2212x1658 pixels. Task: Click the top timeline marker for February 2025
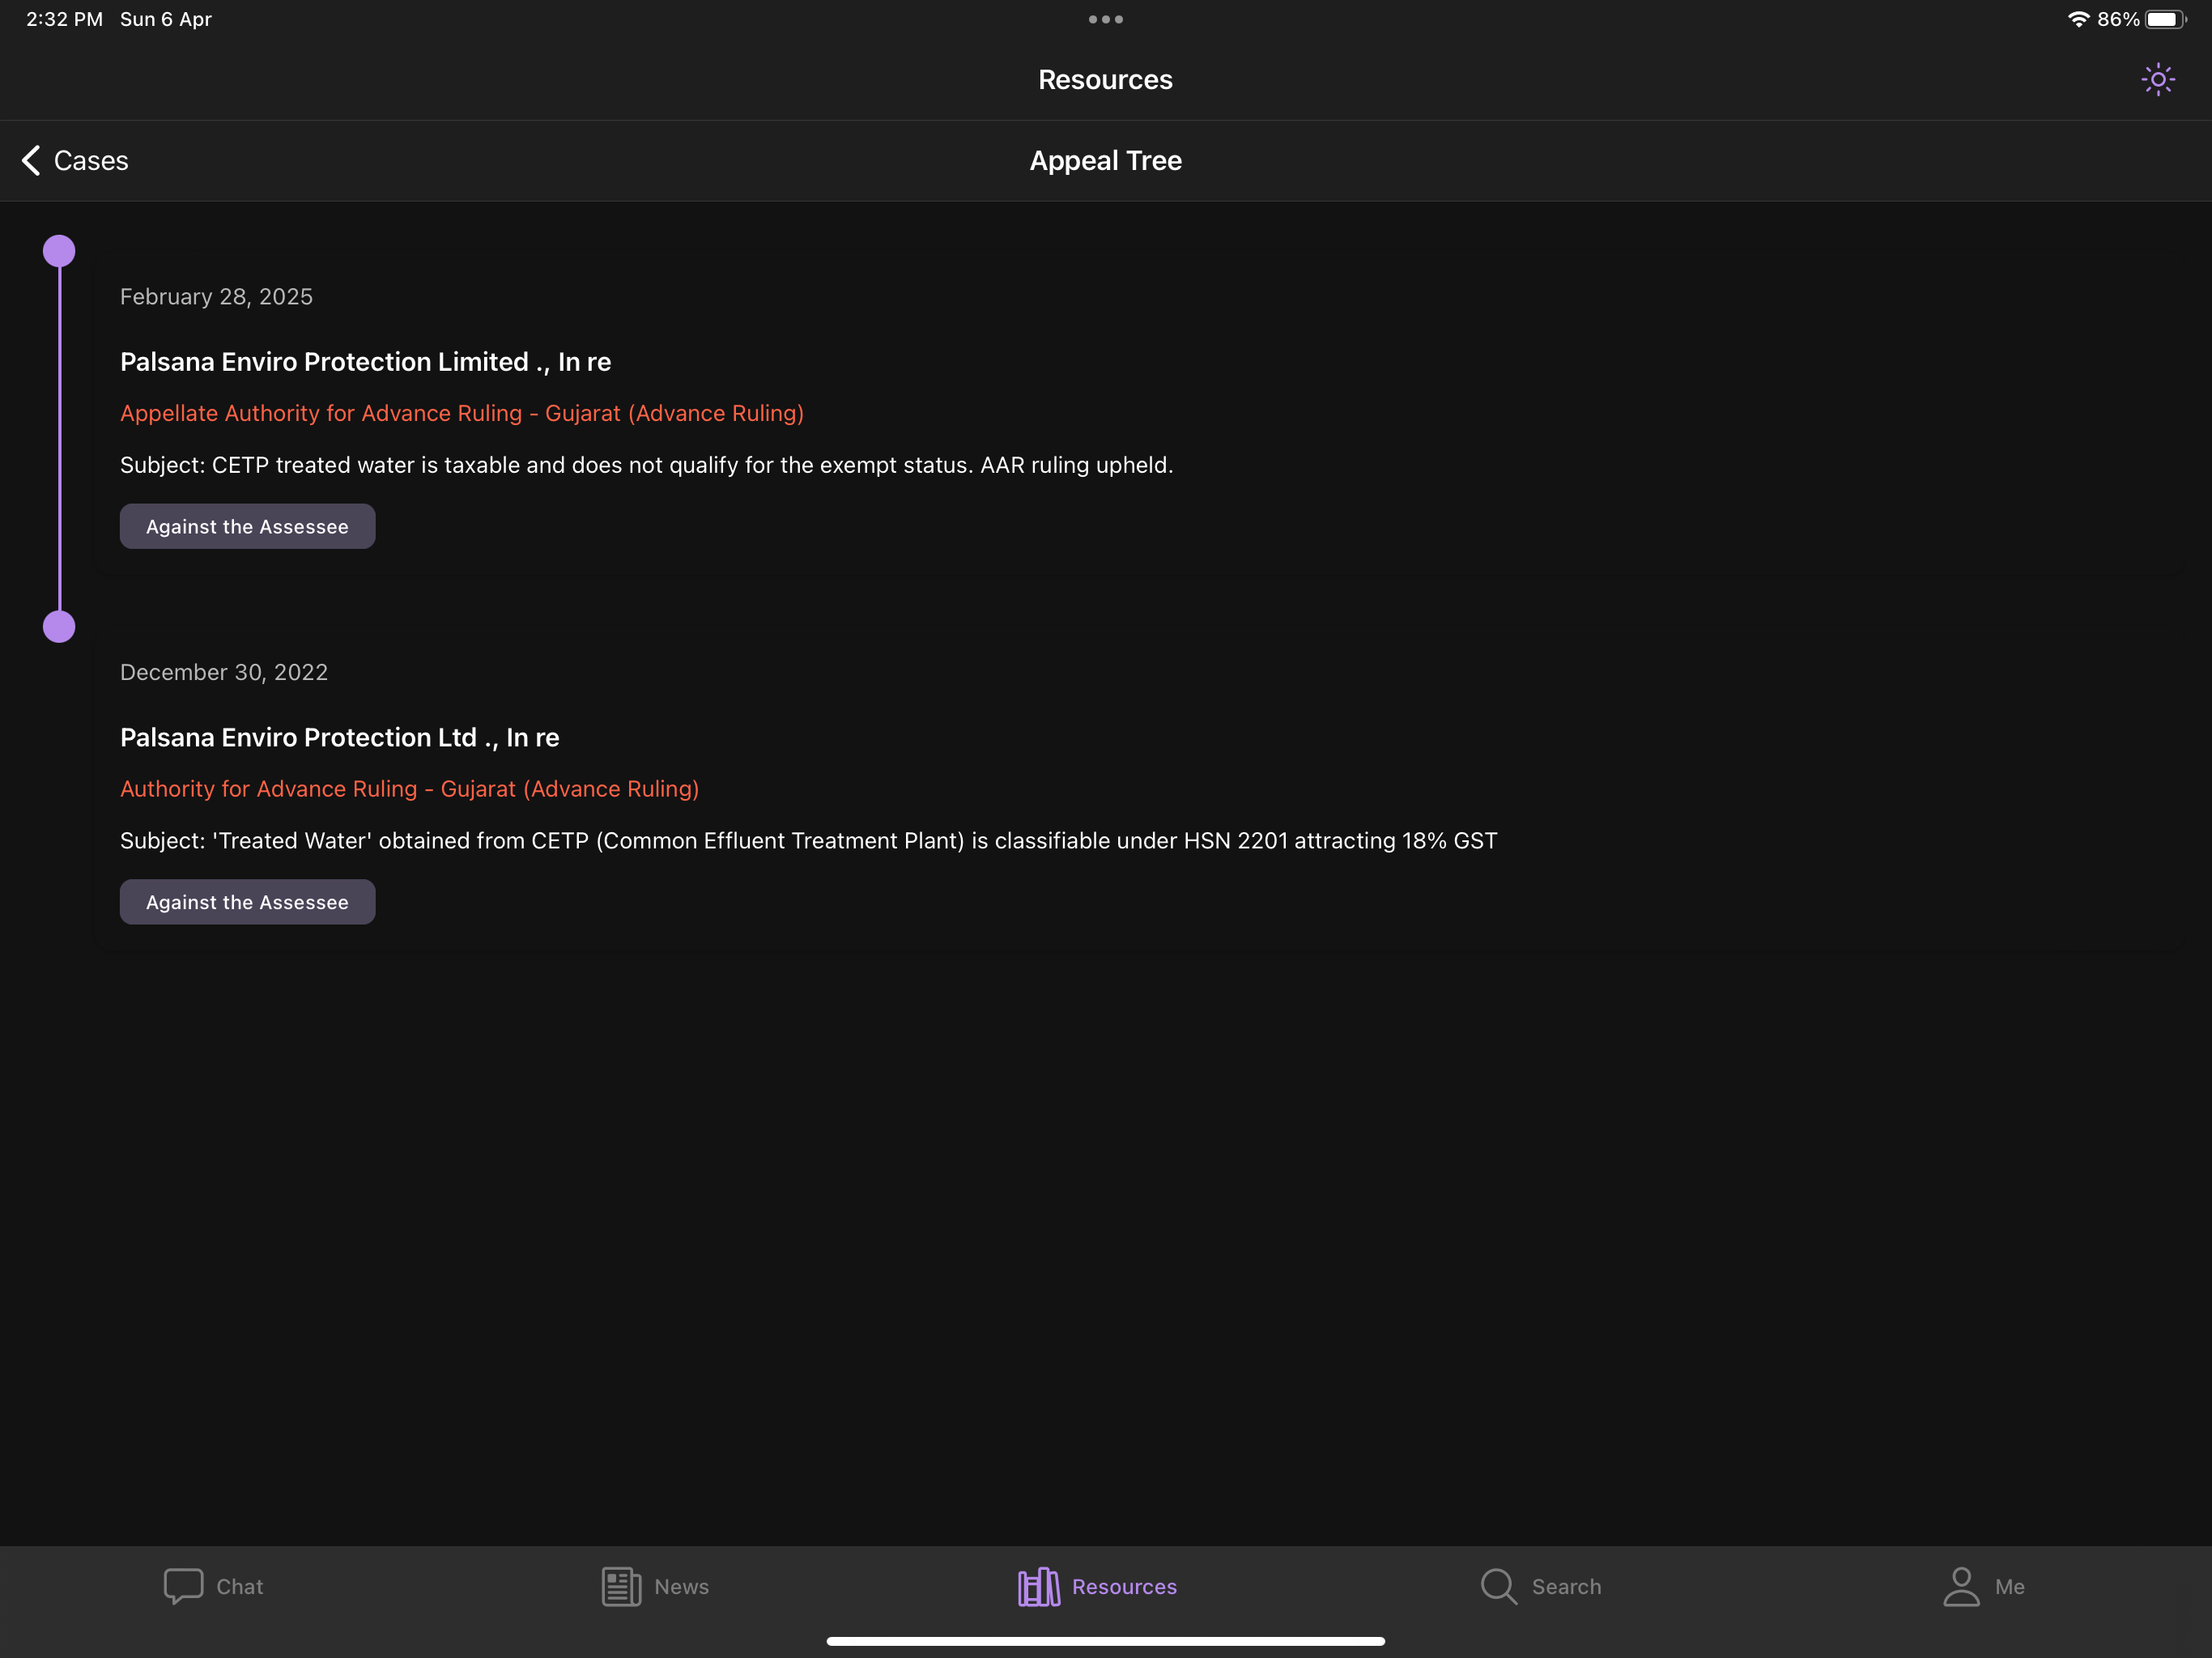[x=59, y=251]
